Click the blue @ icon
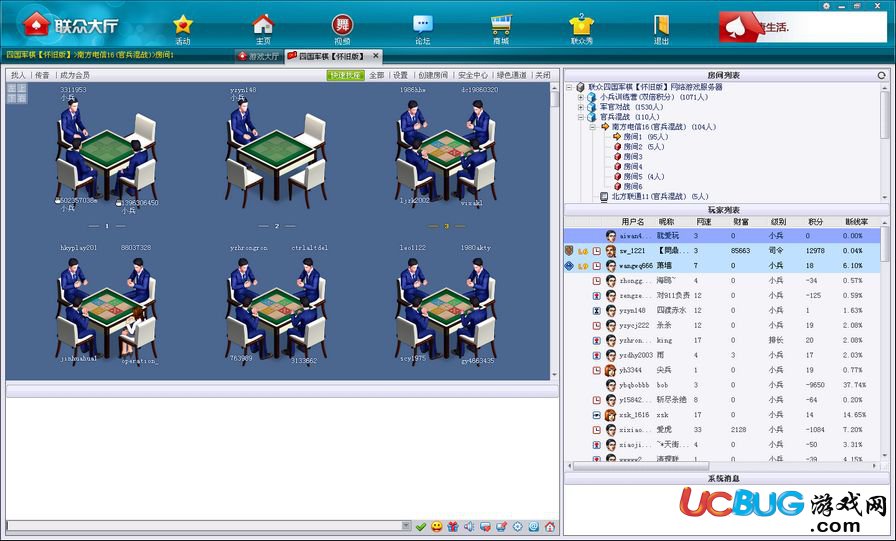This screenshot has width=896, height=541. click(x=534, y=527)
